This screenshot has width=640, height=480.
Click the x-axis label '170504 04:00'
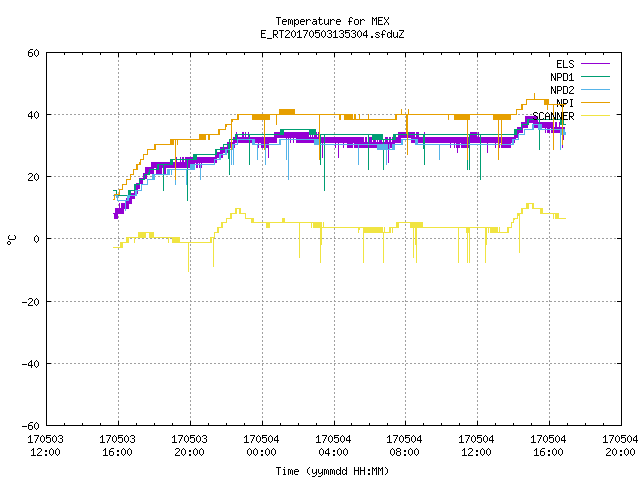333,446
